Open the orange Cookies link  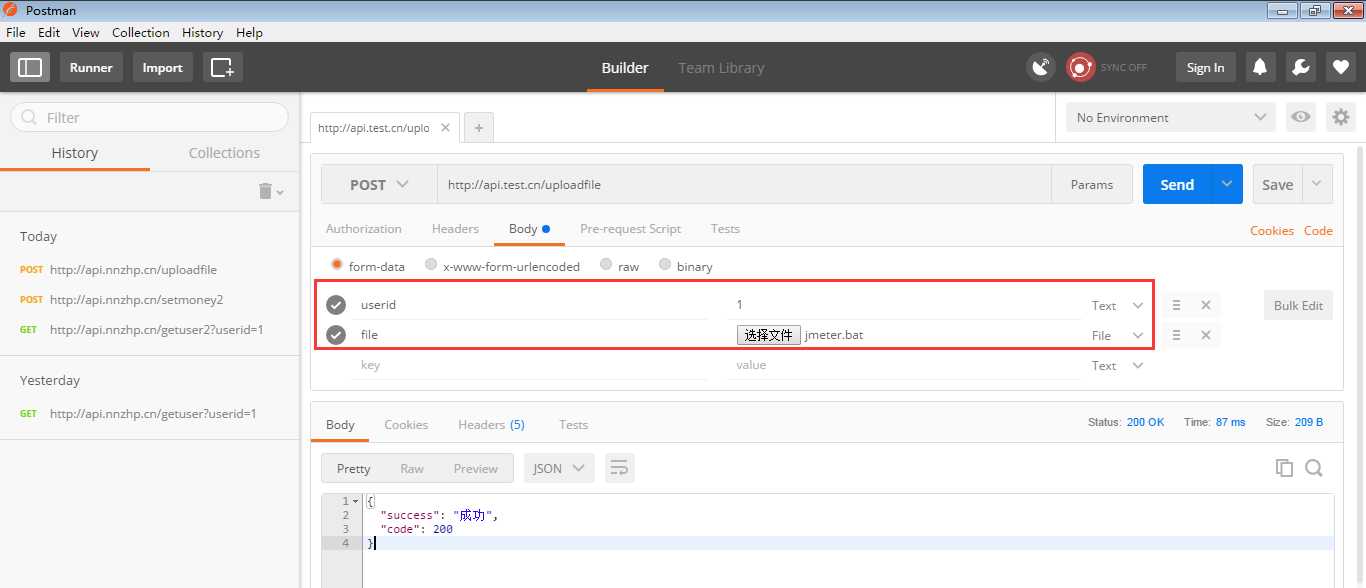click(1272, 230)
